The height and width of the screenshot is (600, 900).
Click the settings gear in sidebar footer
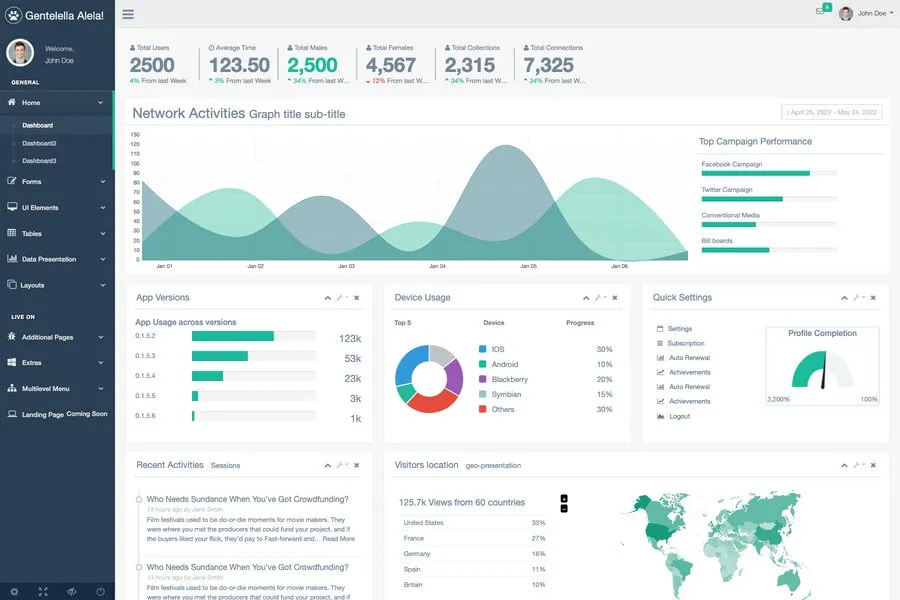(x=14, y=591)
